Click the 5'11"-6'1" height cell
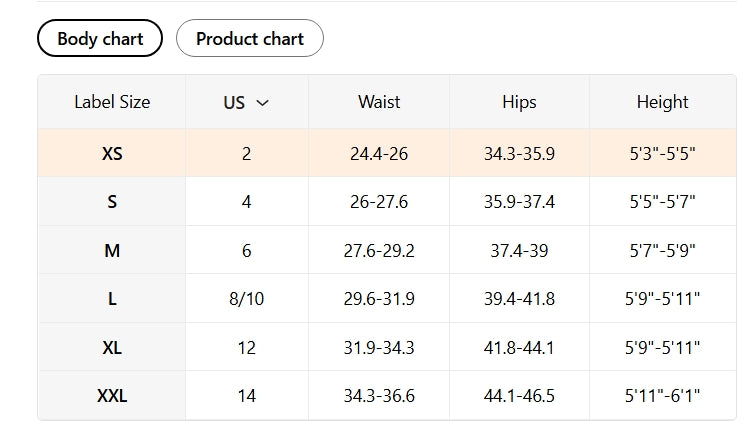Viewport: 753px width, 433px height. point(664,396)
